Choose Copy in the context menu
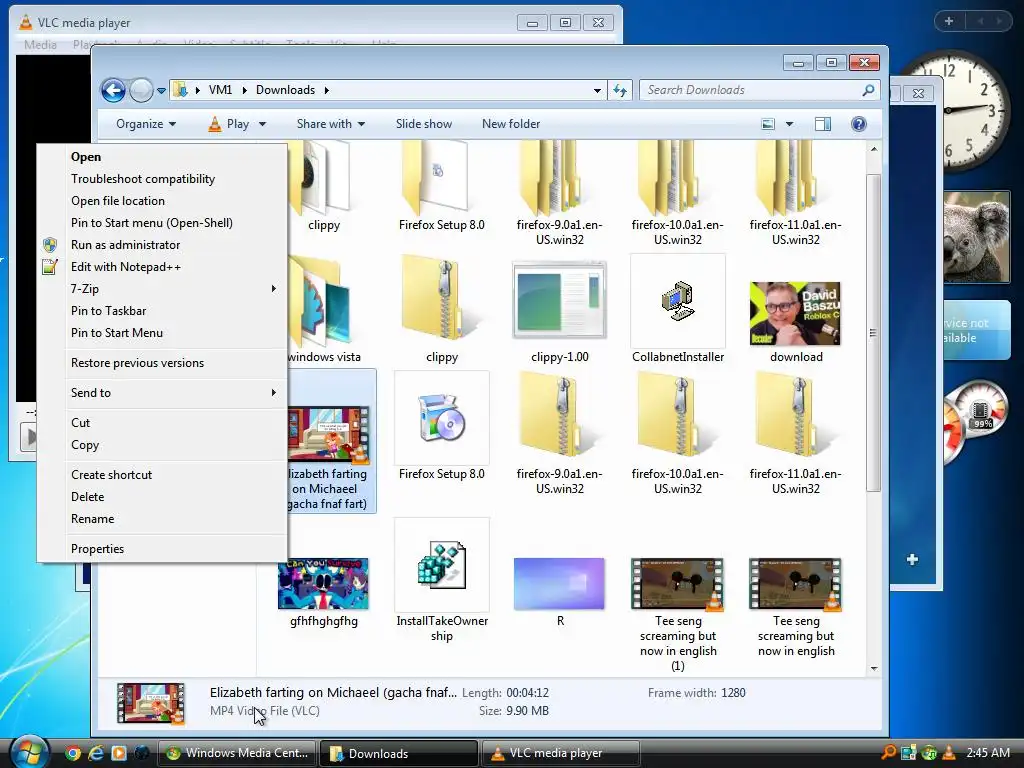This screenshot has width=1024, height=768. (x=162, y=445)
